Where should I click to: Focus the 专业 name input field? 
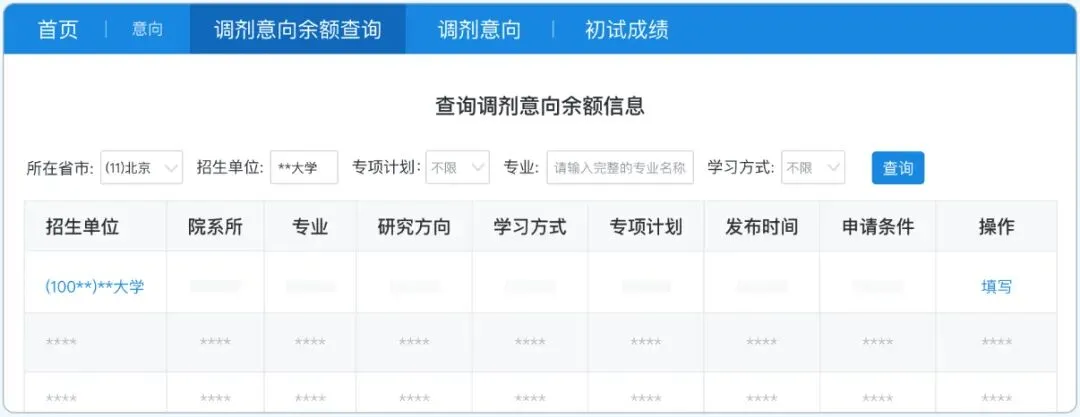tap(620, 167)
